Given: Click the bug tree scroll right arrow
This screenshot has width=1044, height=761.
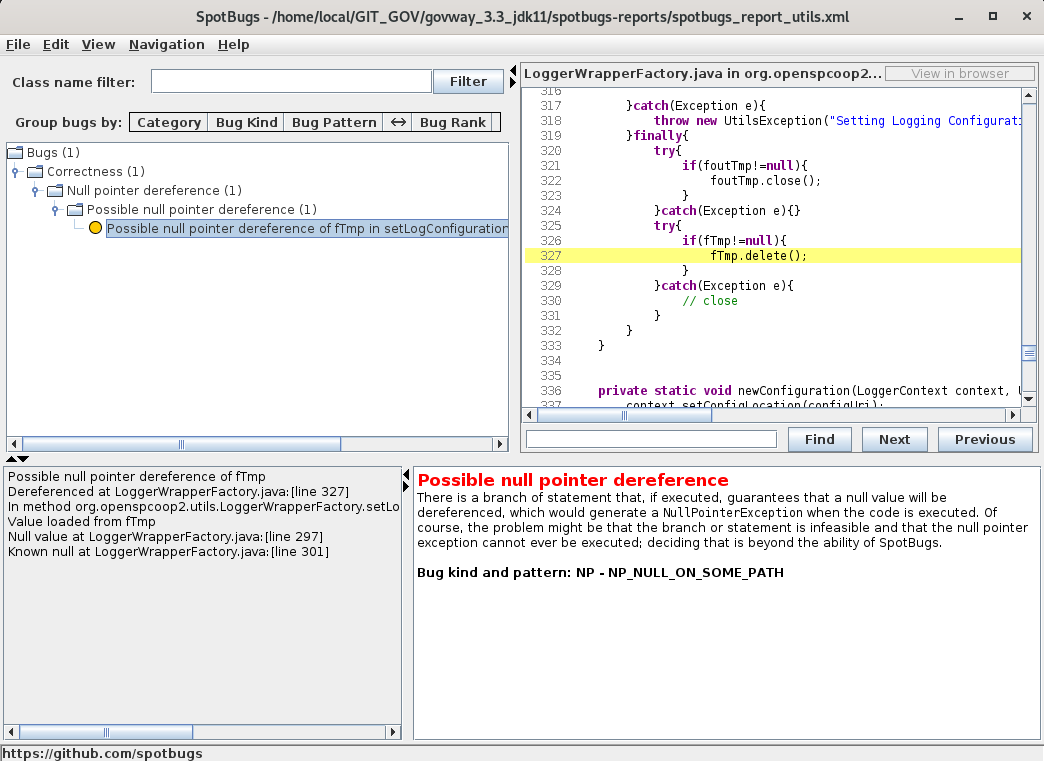Looking at the screenshot, I should click(500, 444).
